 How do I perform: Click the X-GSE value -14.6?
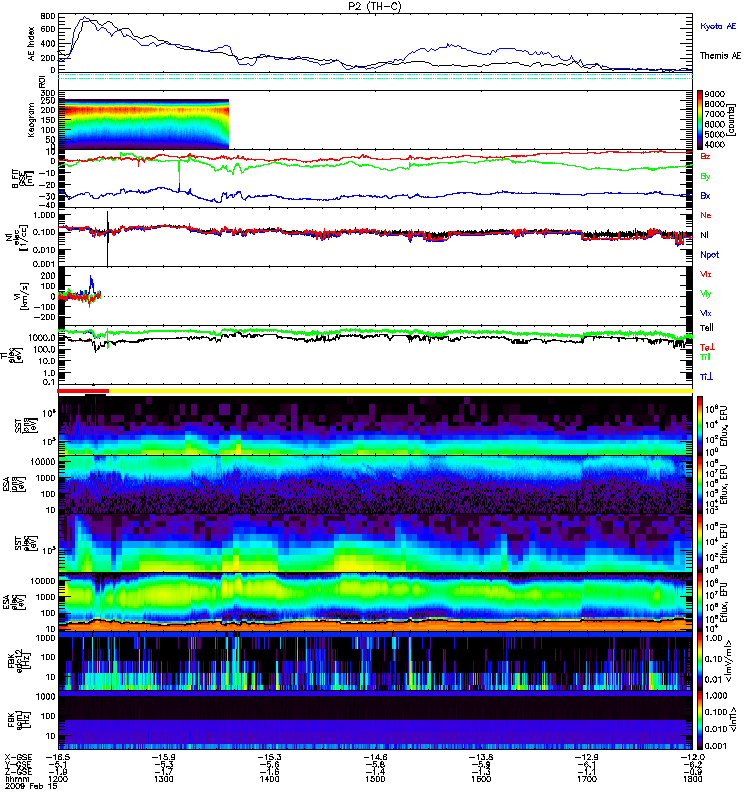tap(375, 757)
